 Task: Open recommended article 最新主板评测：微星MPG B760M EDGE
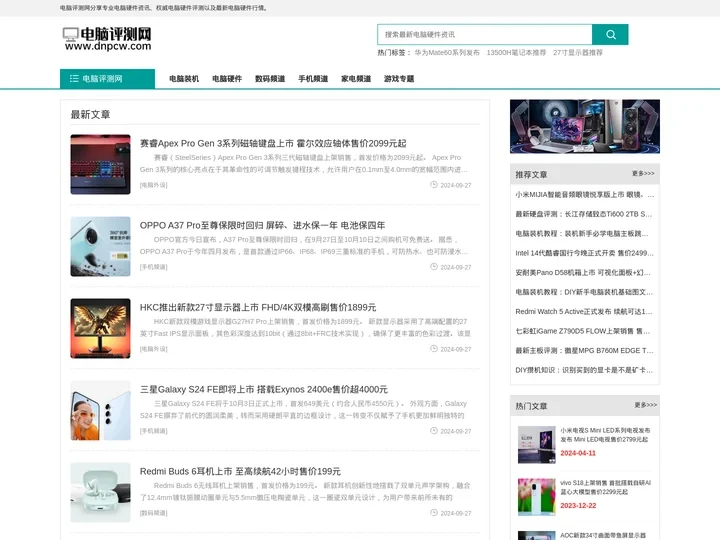click(584, 350)
